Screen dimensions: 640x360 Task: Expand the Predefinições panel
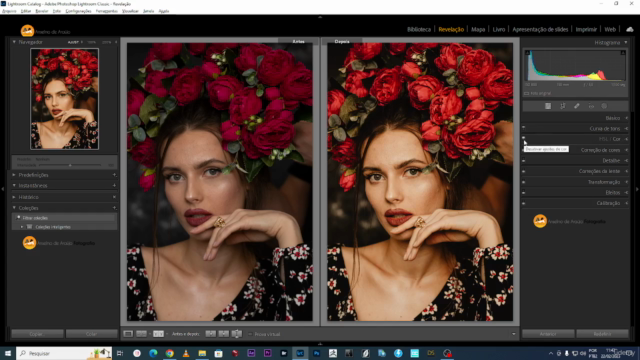(x=14, y=175)
